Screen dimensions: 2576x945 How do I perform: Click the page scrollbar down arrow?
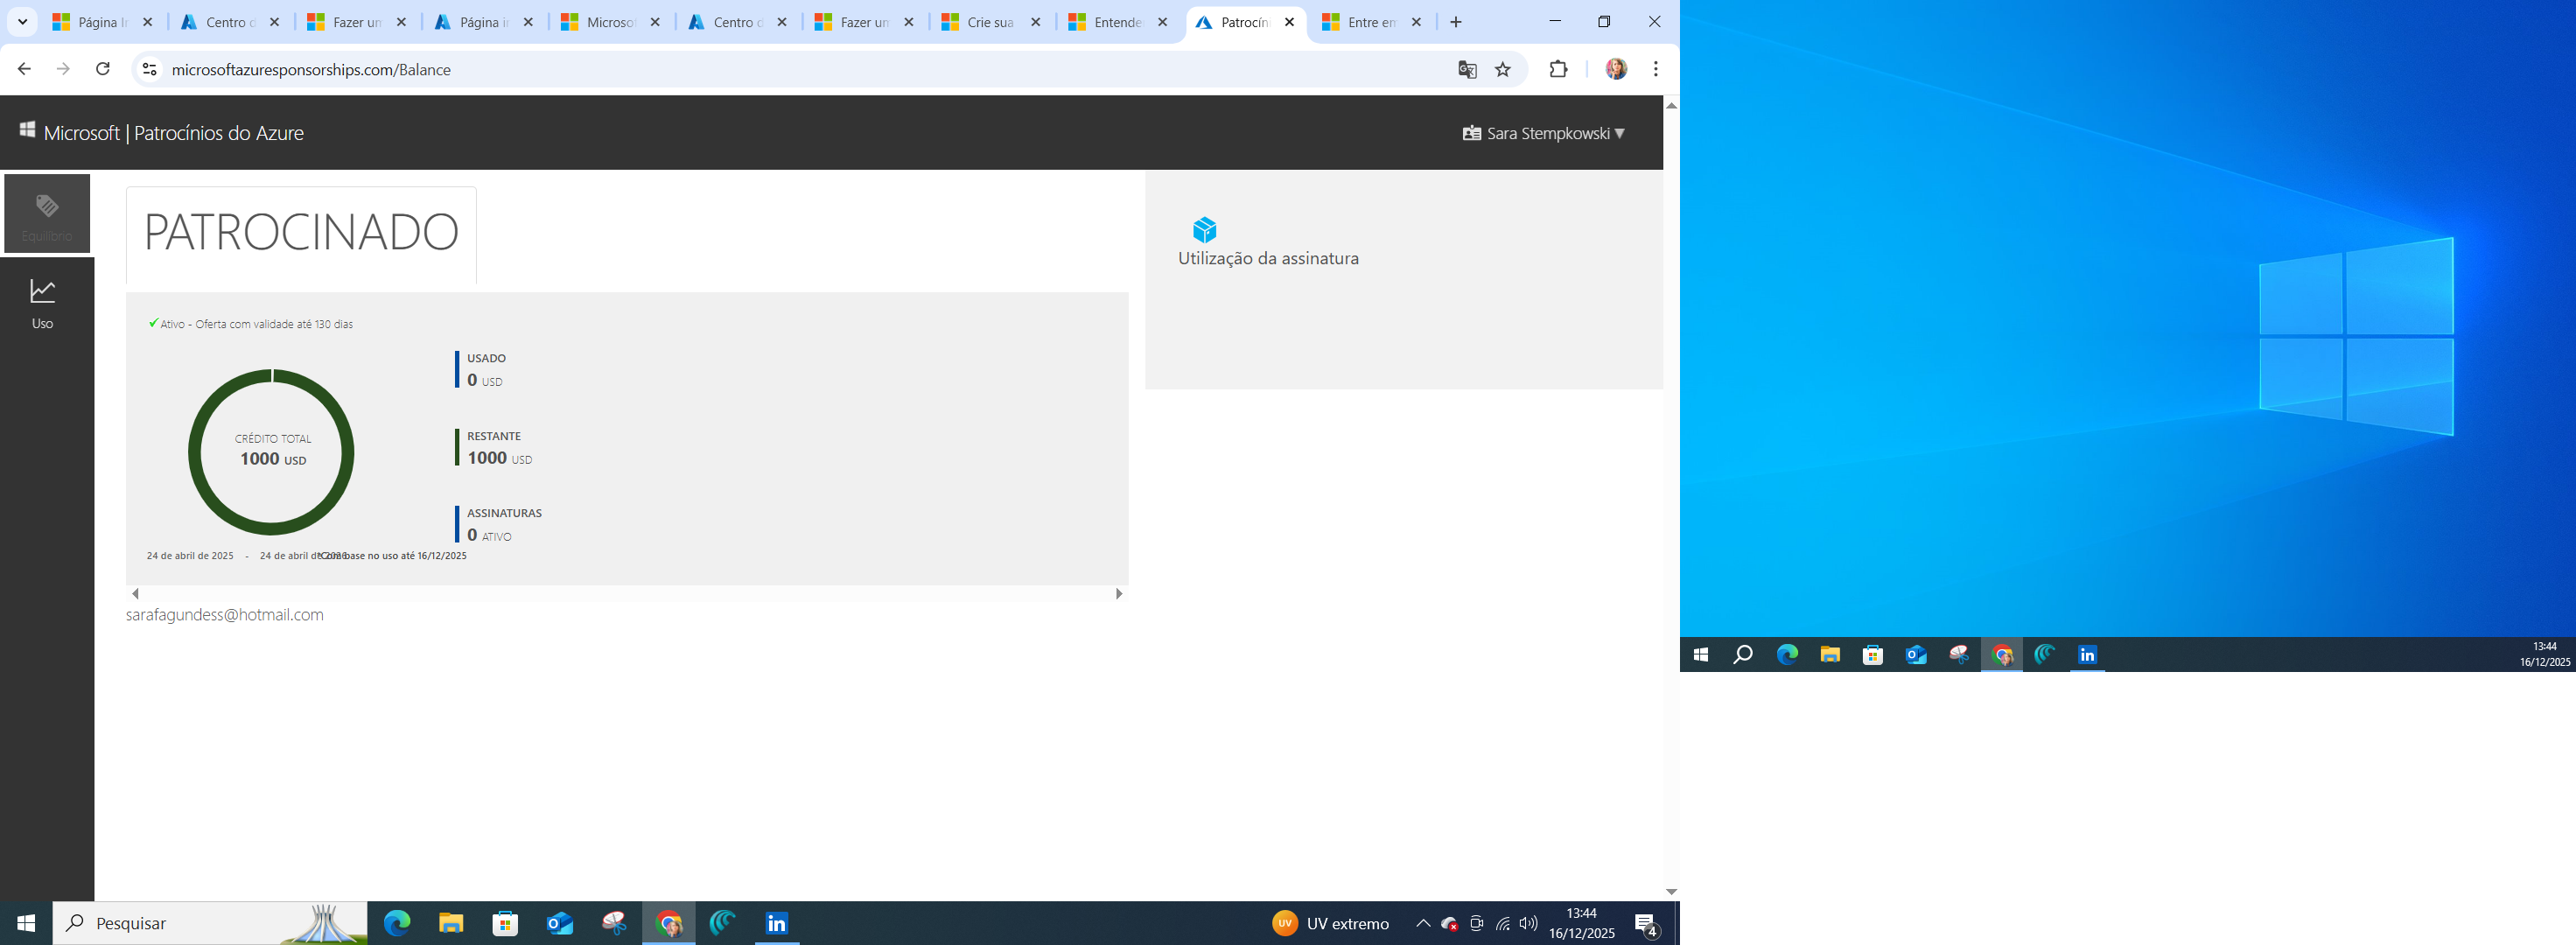(x=1671, y=892)
